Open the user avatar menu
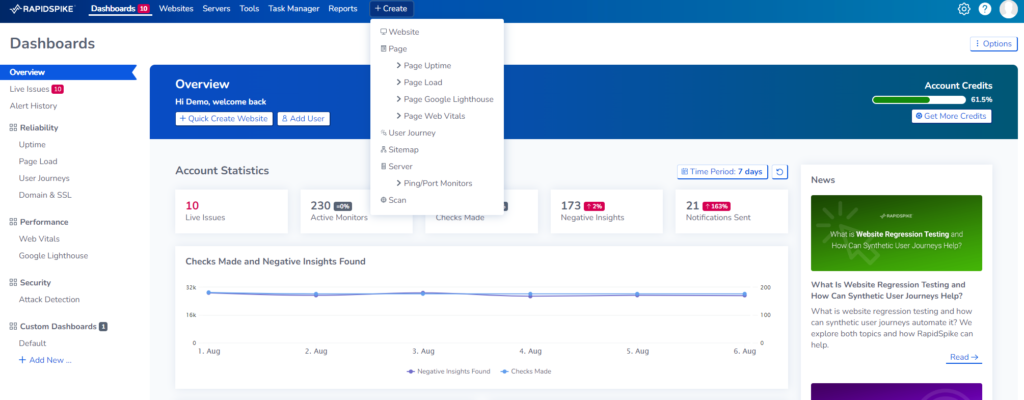The image size is (1024, 400). [1009, 10]
